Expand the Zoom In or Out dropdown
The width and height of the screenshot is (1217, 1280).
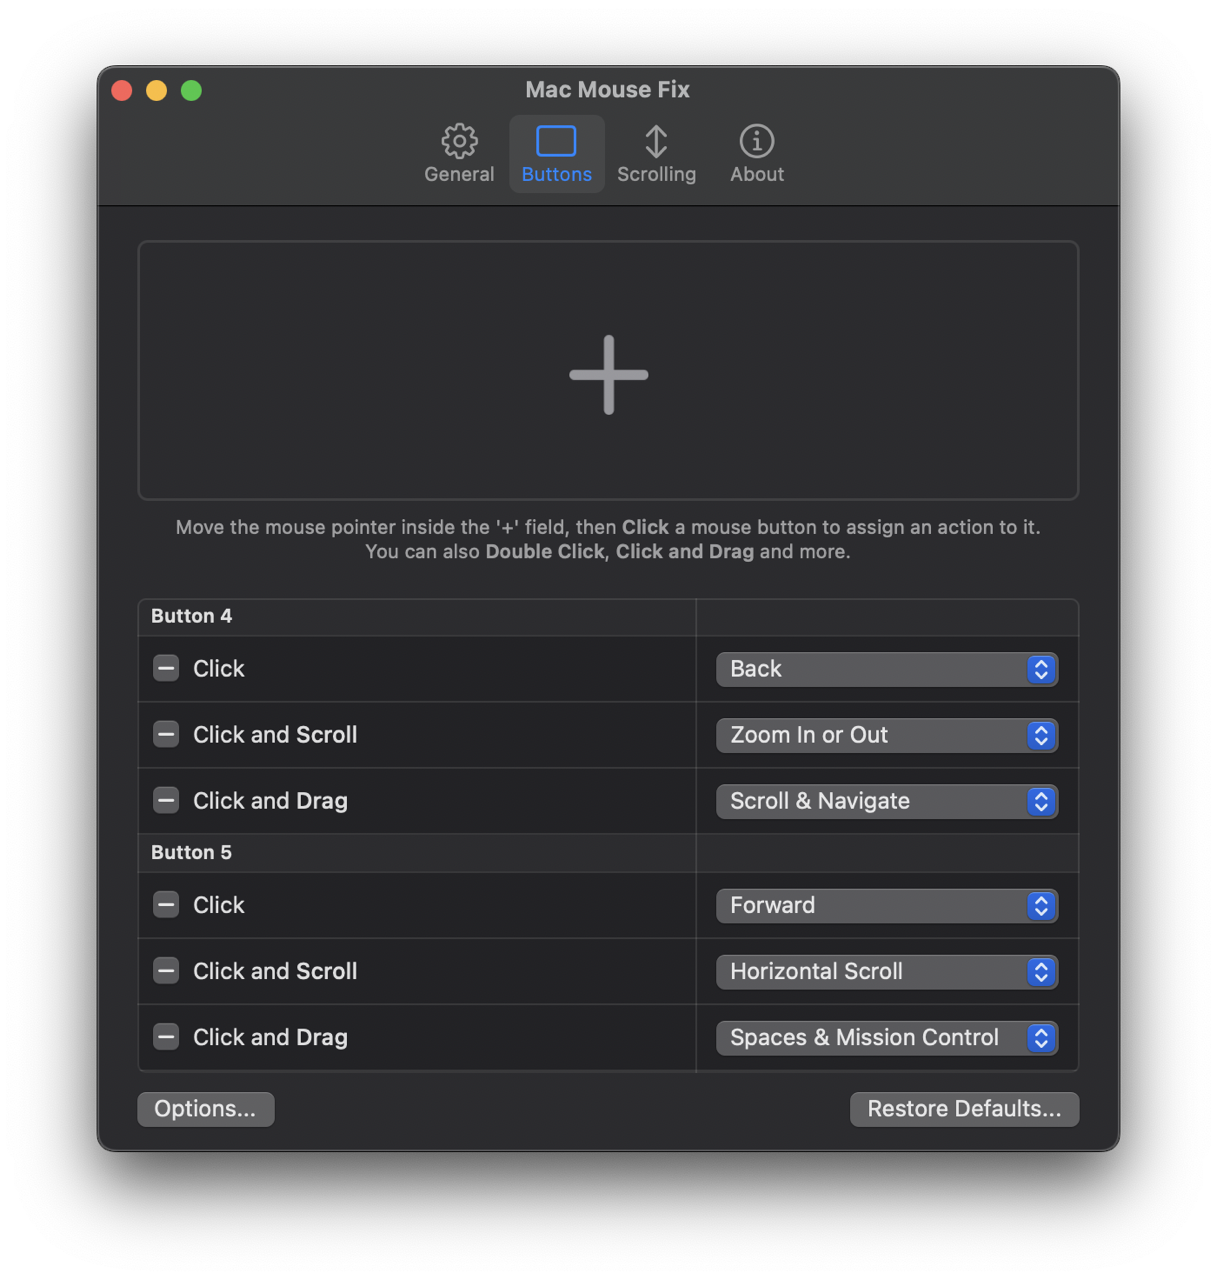[887, 735]
